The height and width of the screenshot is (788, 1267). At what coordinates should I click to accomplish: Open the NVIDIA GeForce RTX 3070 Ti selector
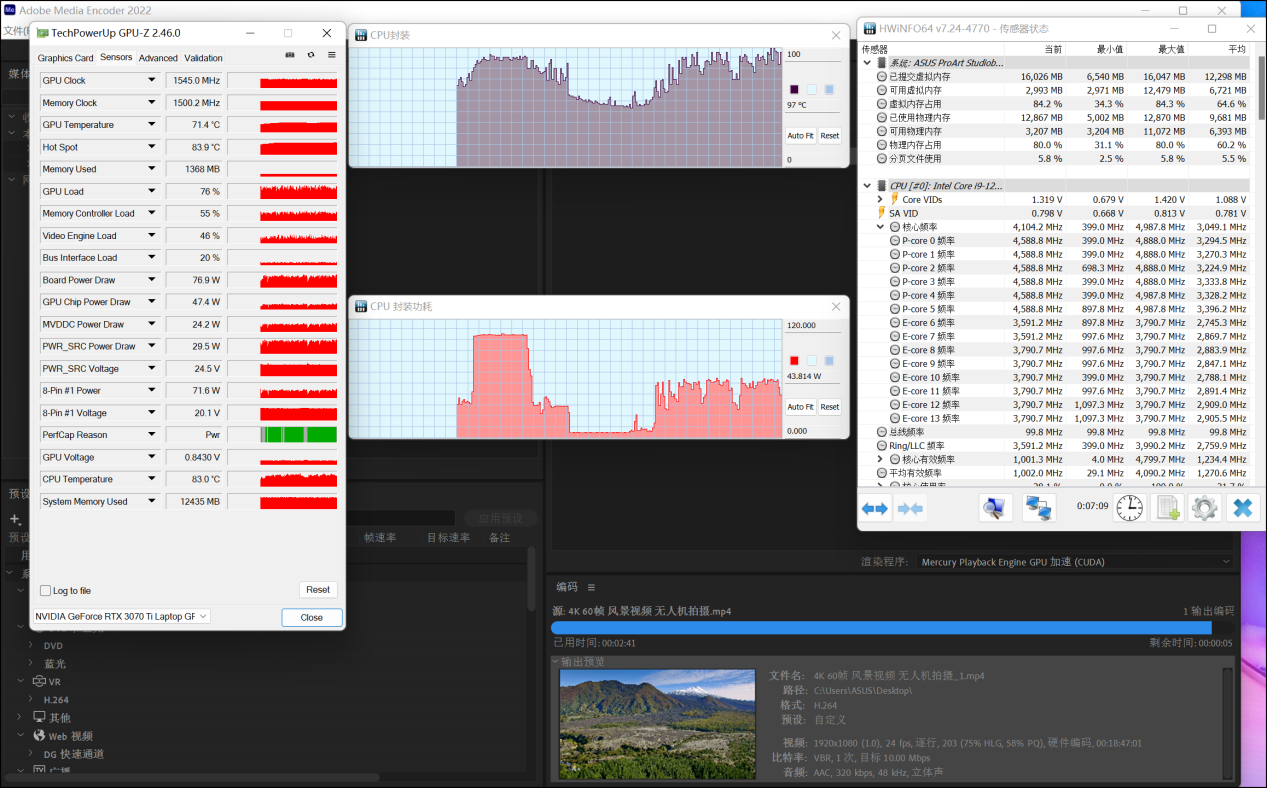pos(121,617)
